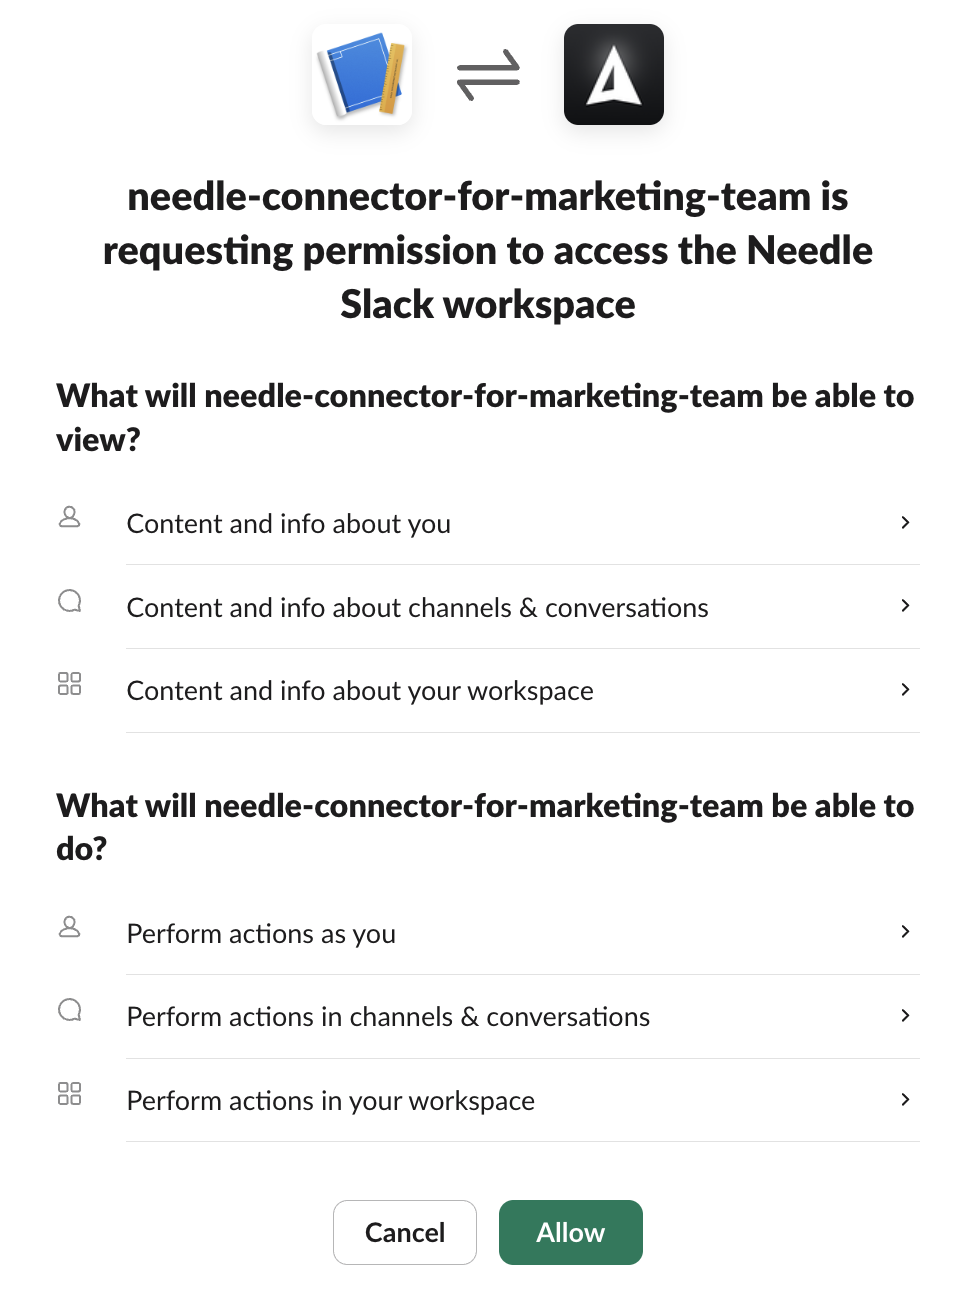This screenshot has width=978, height=1290.
Task: Open Content and info about you row
Action: (x=488, y=523)
